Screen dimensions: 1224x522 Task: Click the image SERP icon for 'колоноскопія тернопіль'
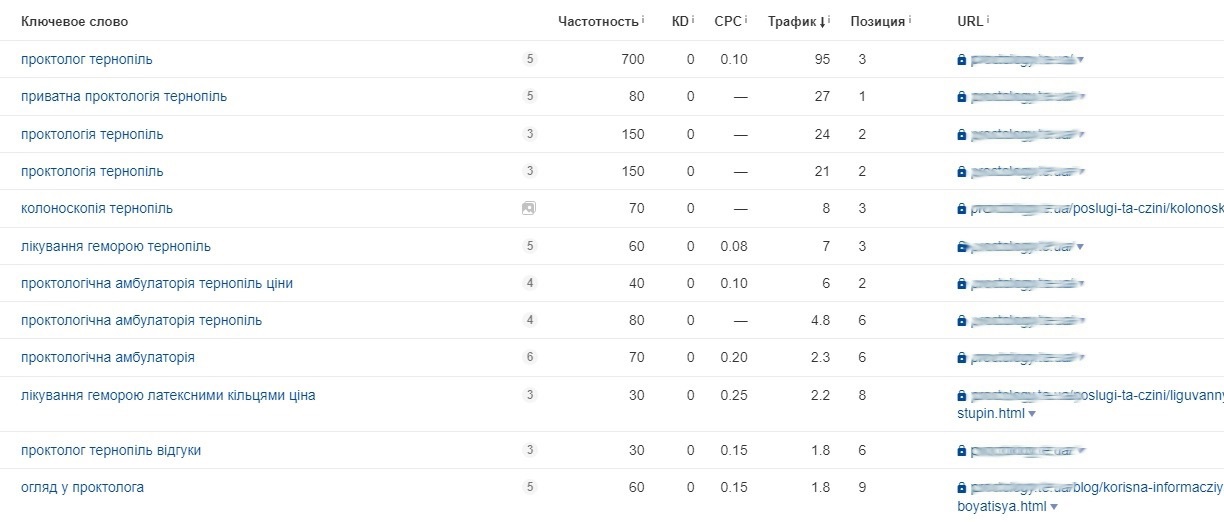point(529,208)
